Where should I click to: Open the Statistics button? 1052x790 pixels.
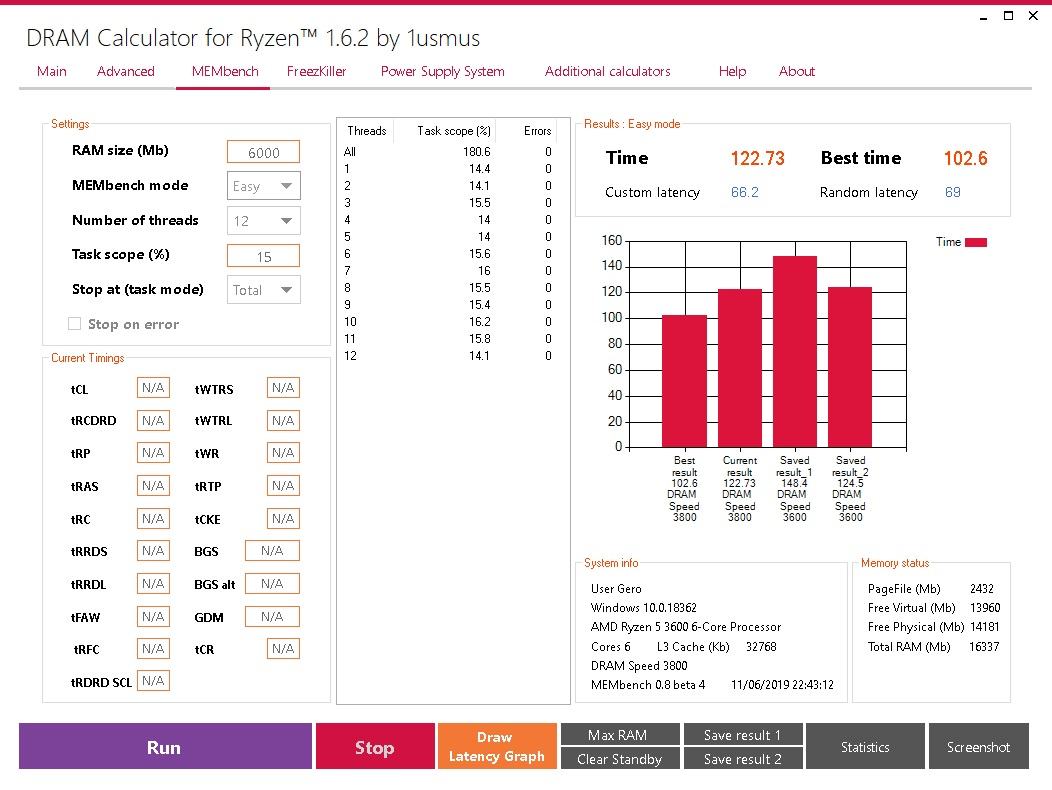(x=865, y=746)
